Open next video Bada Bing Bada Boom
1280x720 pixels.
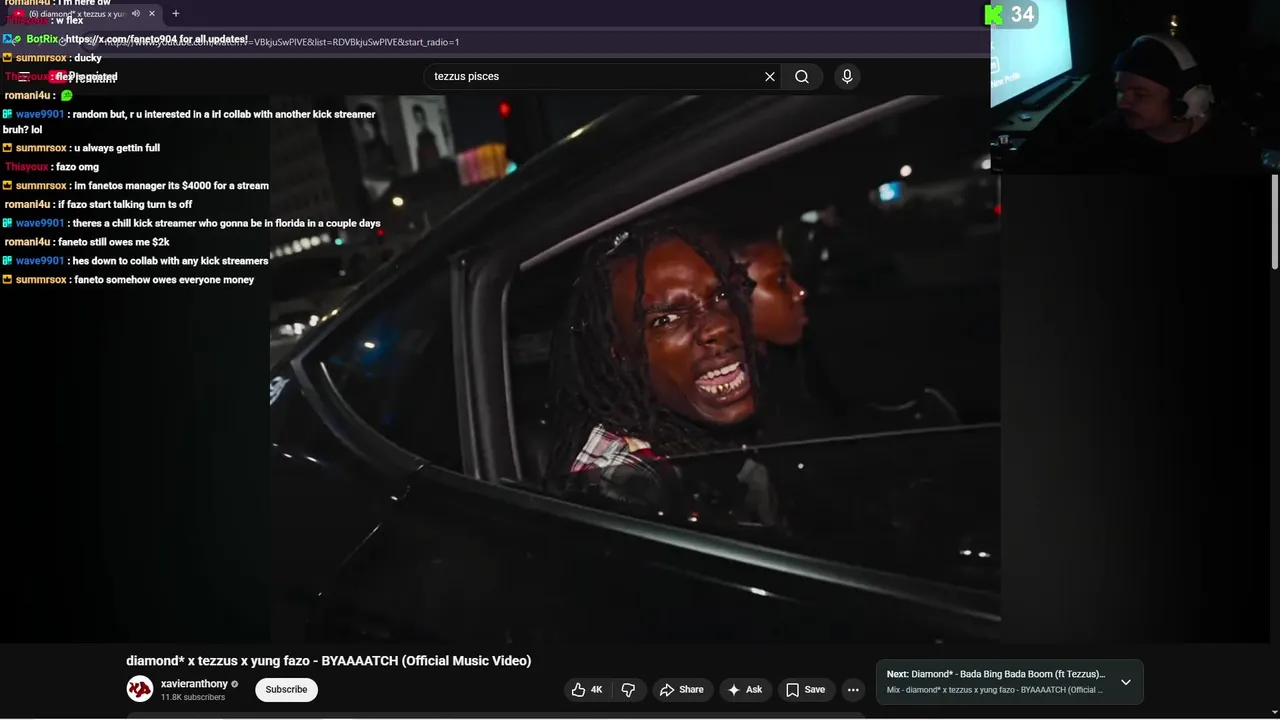click(x=996, y=674)
